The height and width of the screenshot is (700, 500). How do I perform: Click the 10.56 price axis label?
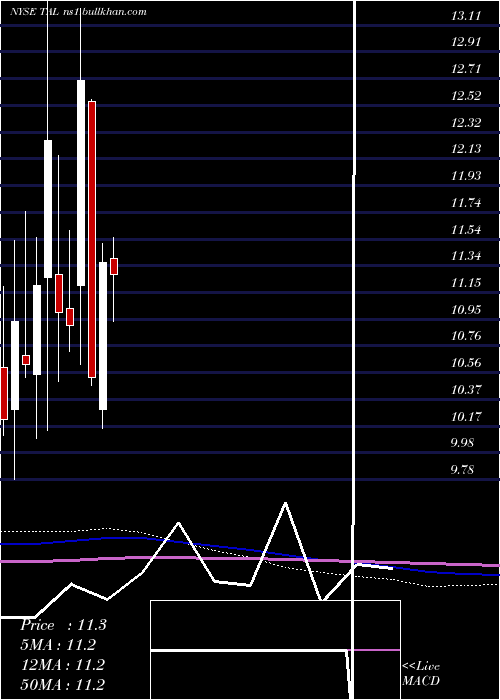pyautogui.click(x=466, y=363)
